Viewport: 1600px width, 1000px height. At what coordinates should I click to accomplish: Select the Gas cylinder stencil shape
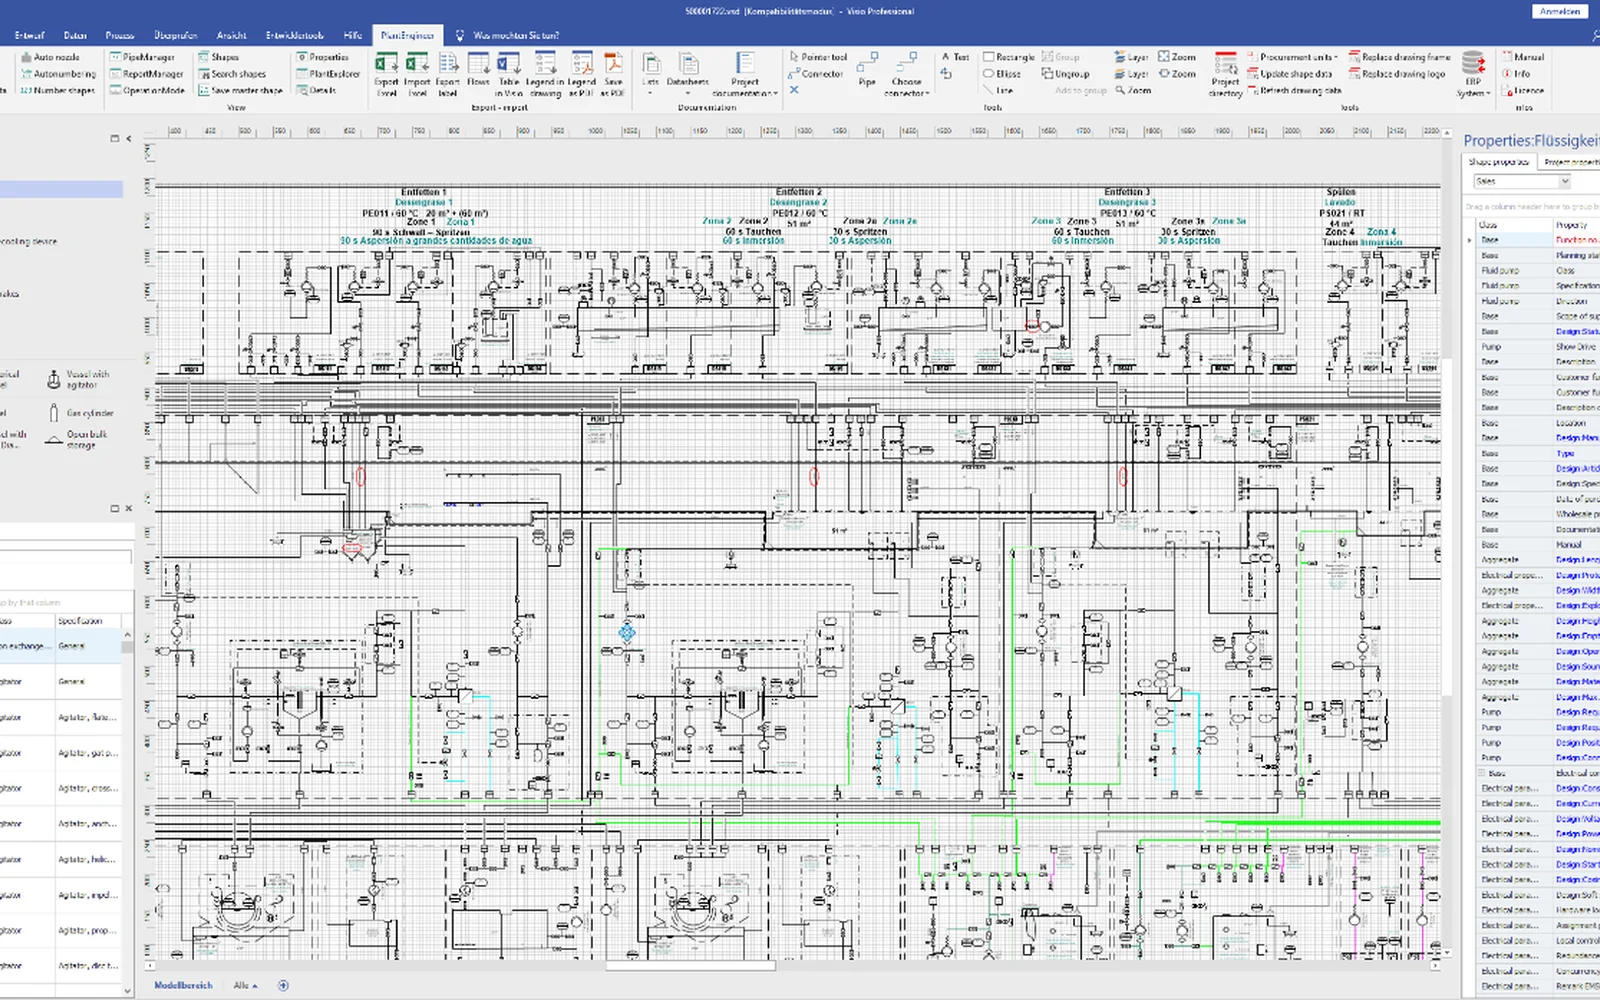coord(80,413)
